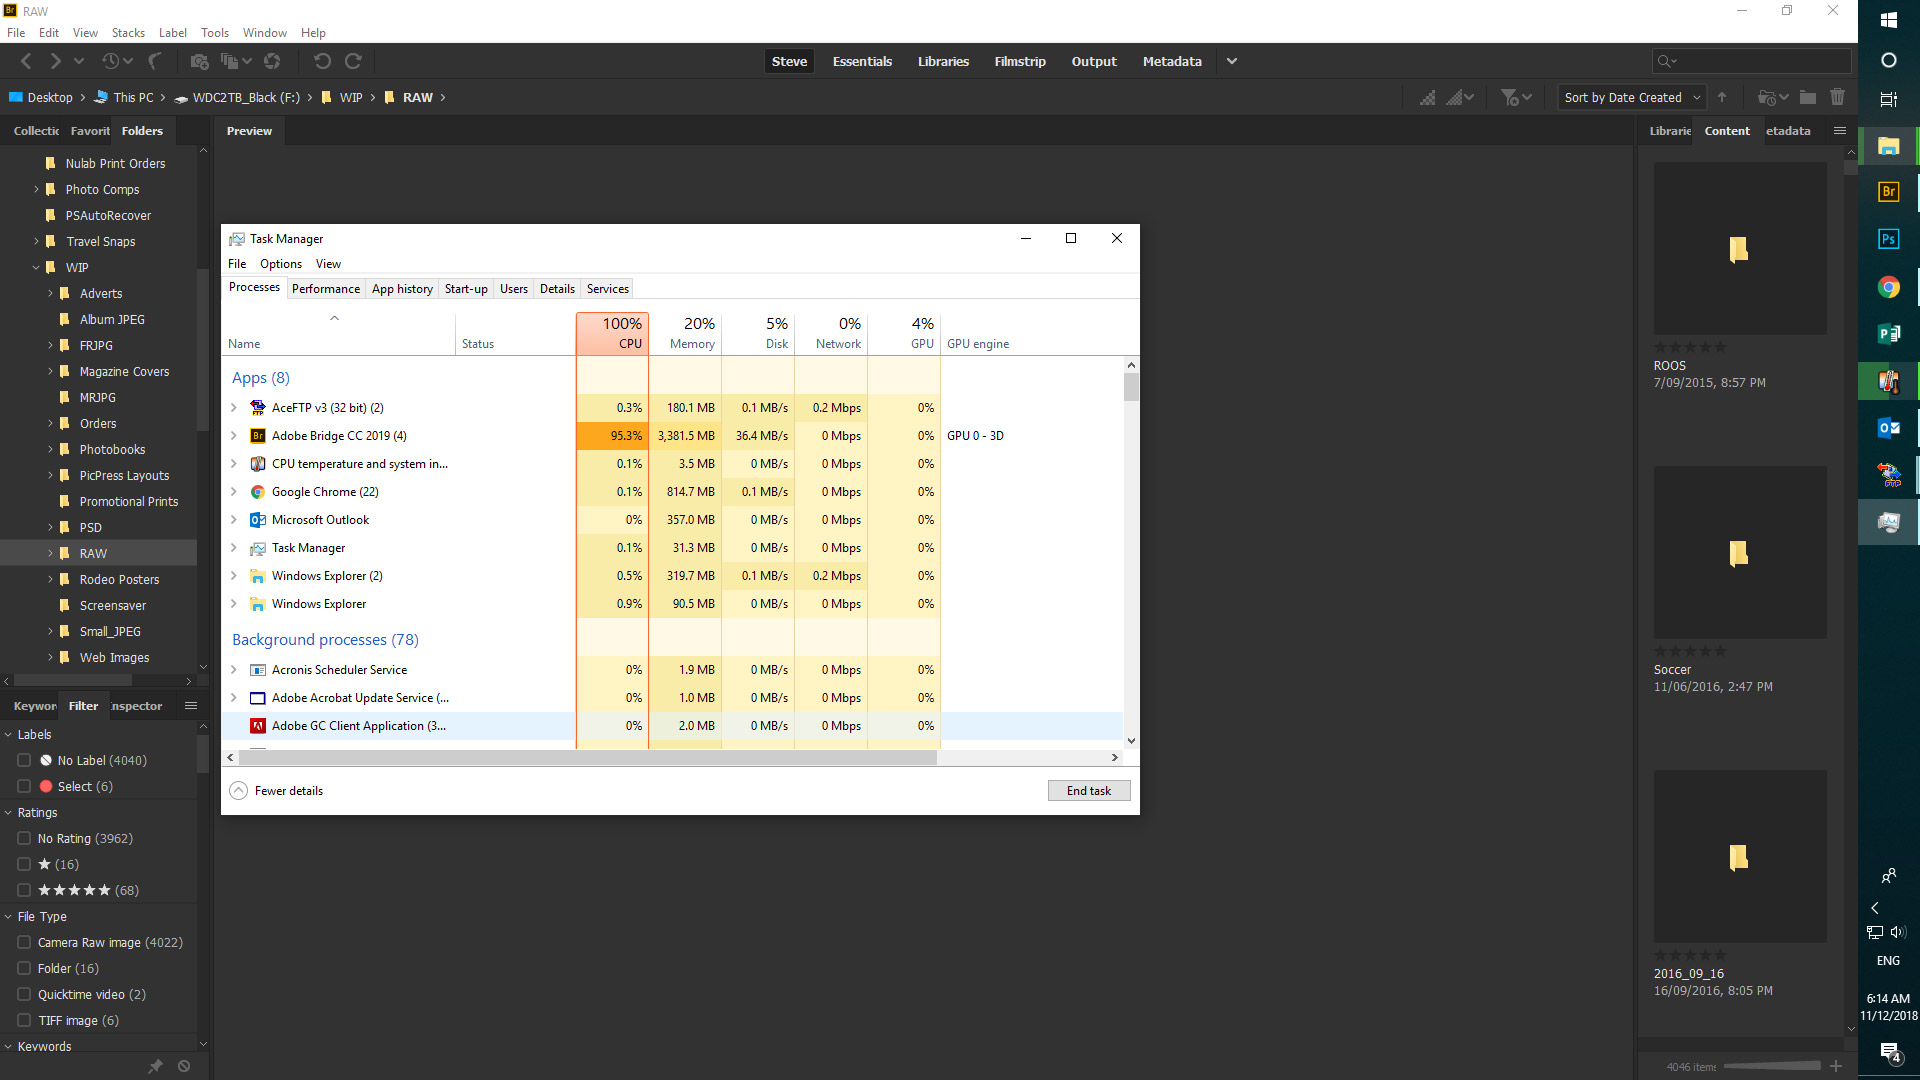Click the End task button
The width and height of the screenshot is (1920, 1080).
(1089, 791)
